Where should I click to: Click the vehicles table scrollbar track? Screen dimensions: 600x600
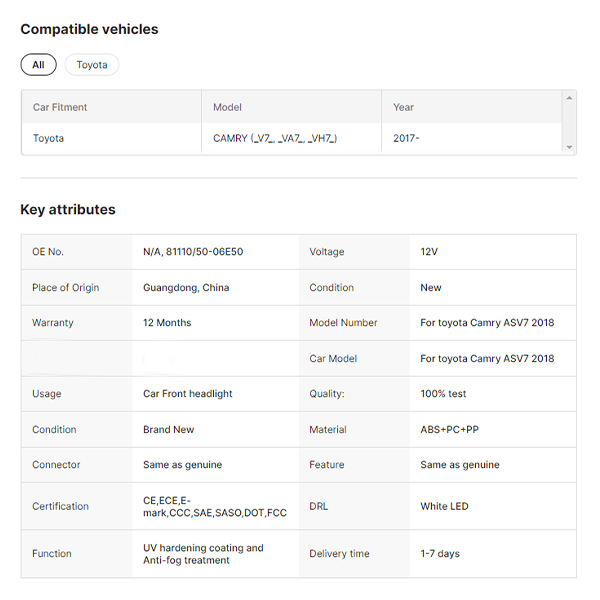pyautogui.click(x=570, y=122)
